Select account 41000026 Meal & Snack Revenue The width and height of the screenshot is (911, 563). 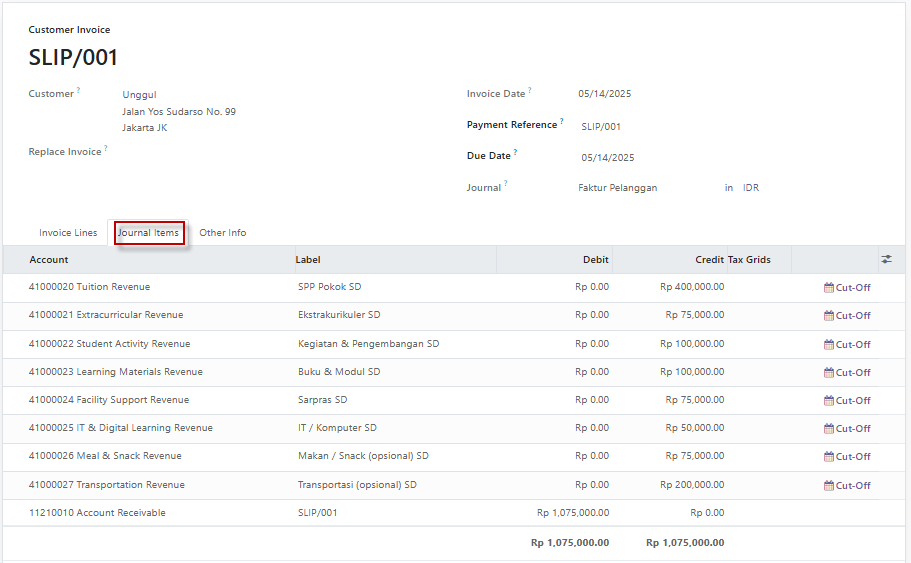tap(105, 456)
